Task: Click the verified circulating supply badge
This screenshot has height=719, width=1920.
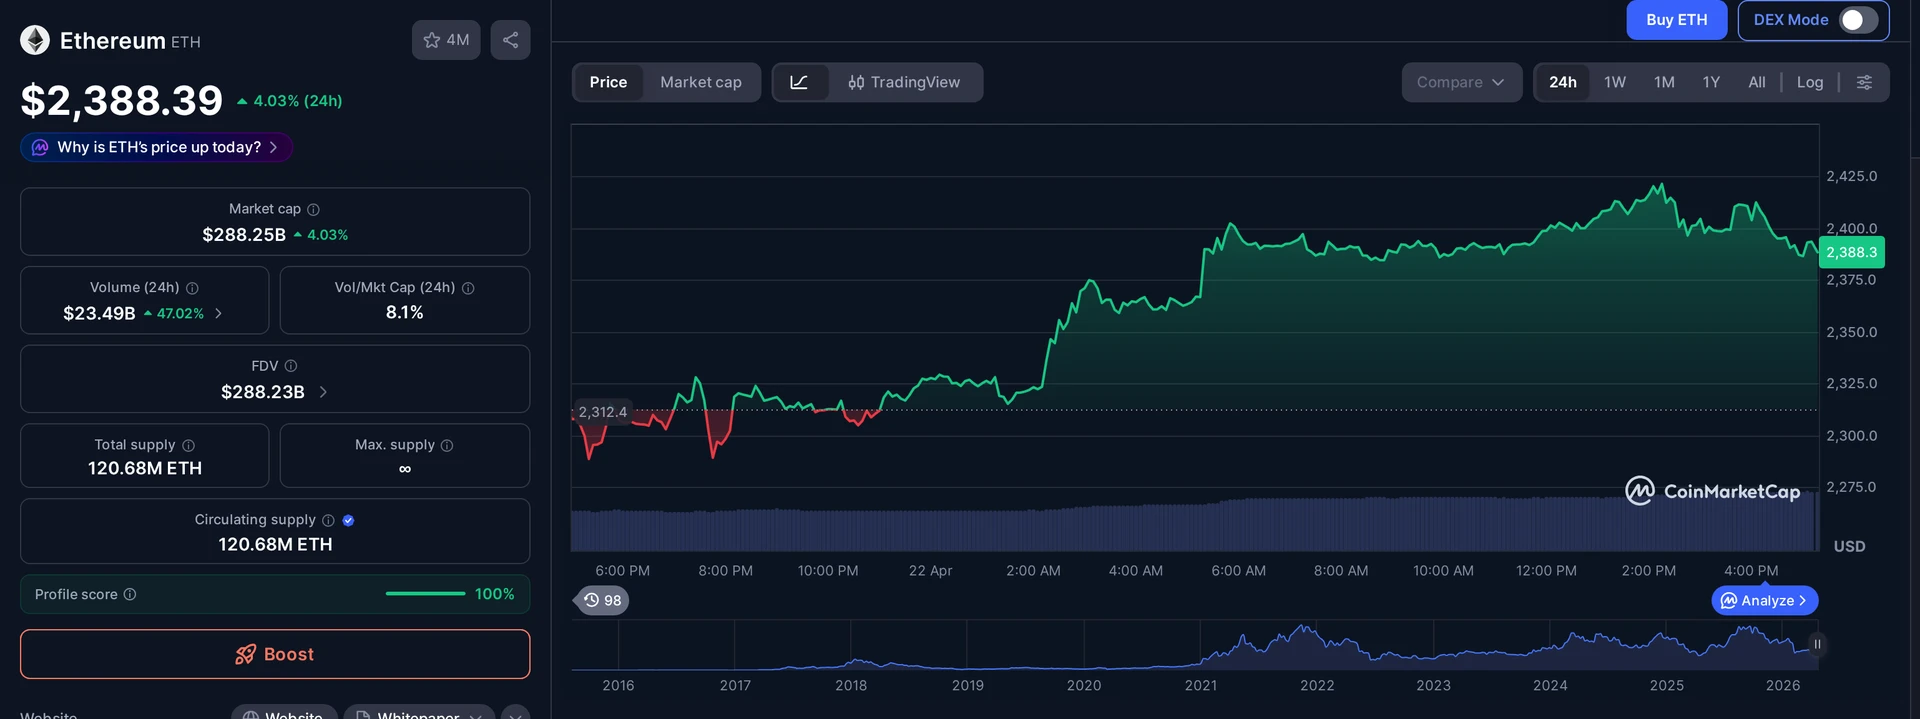Action: tap(348, 520)
